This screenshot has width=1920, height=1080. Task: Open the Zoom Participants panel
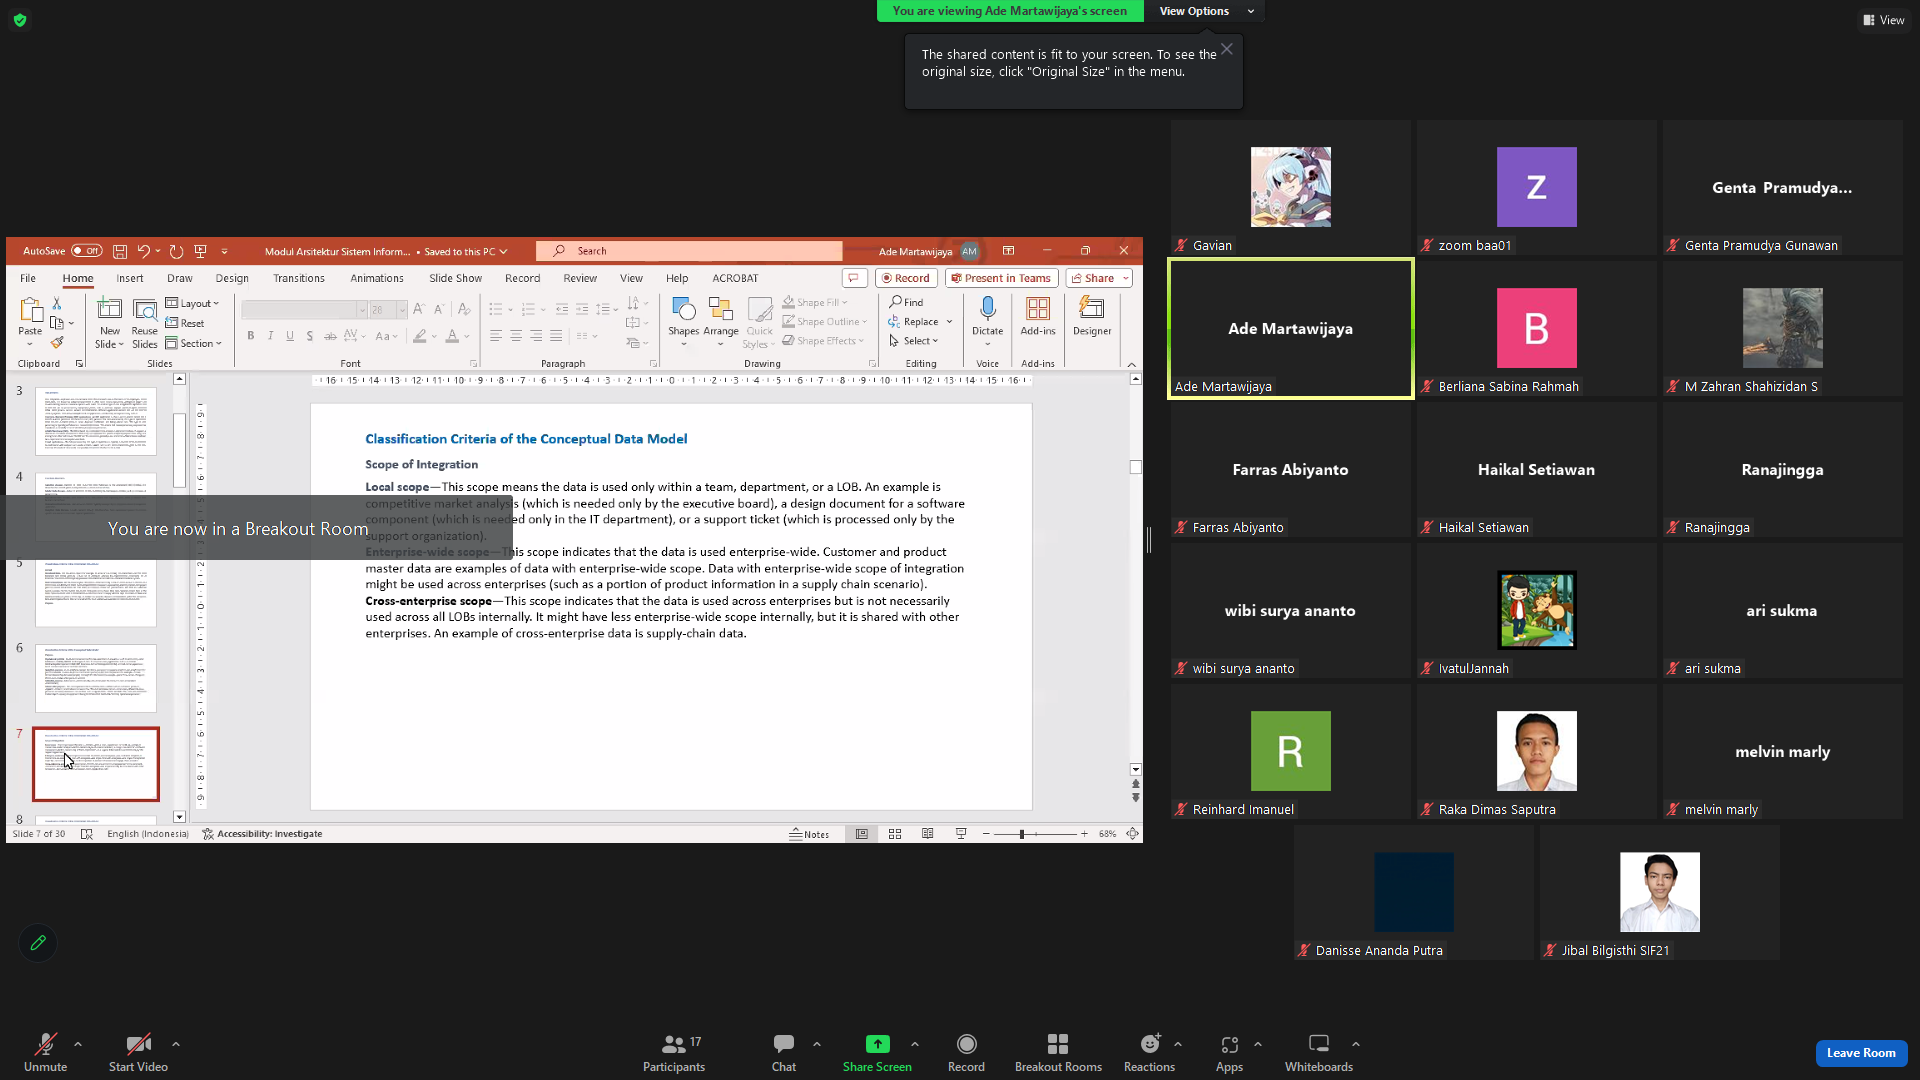674,1053
